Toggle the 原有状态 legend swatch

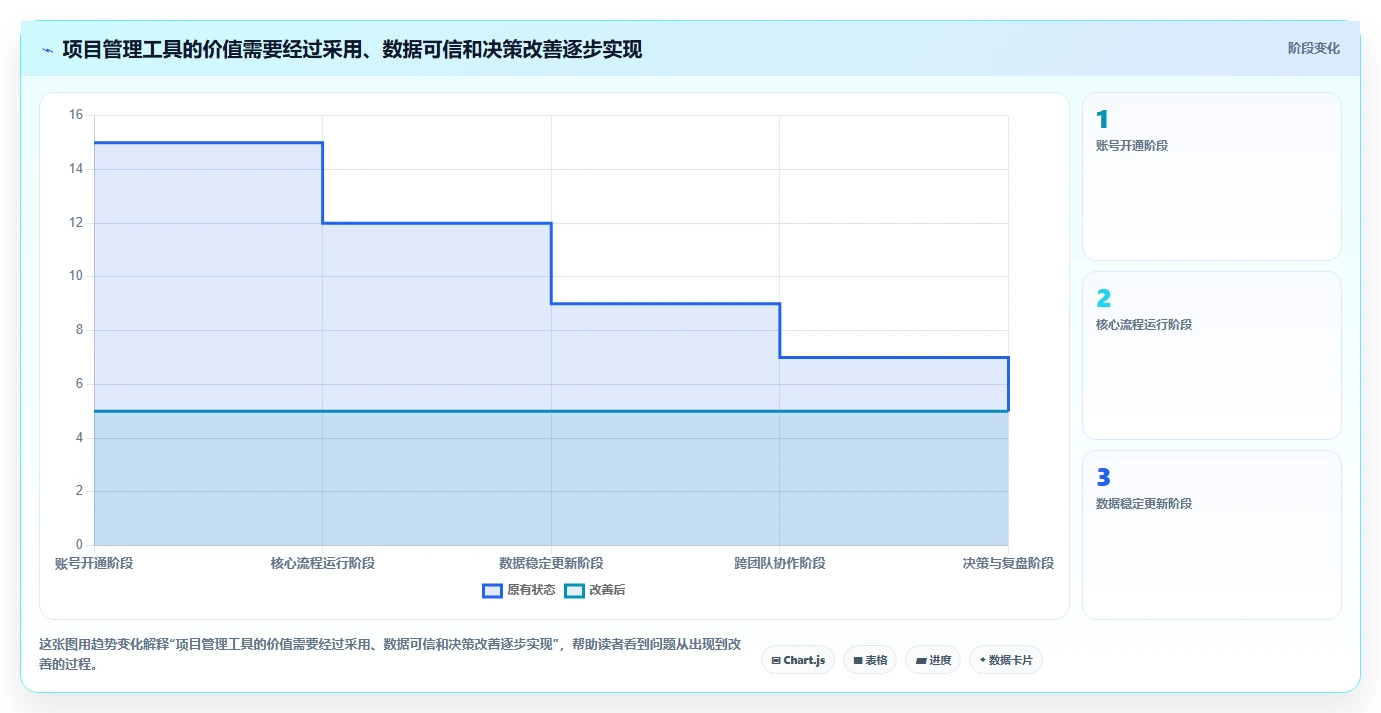coord(492,590)
